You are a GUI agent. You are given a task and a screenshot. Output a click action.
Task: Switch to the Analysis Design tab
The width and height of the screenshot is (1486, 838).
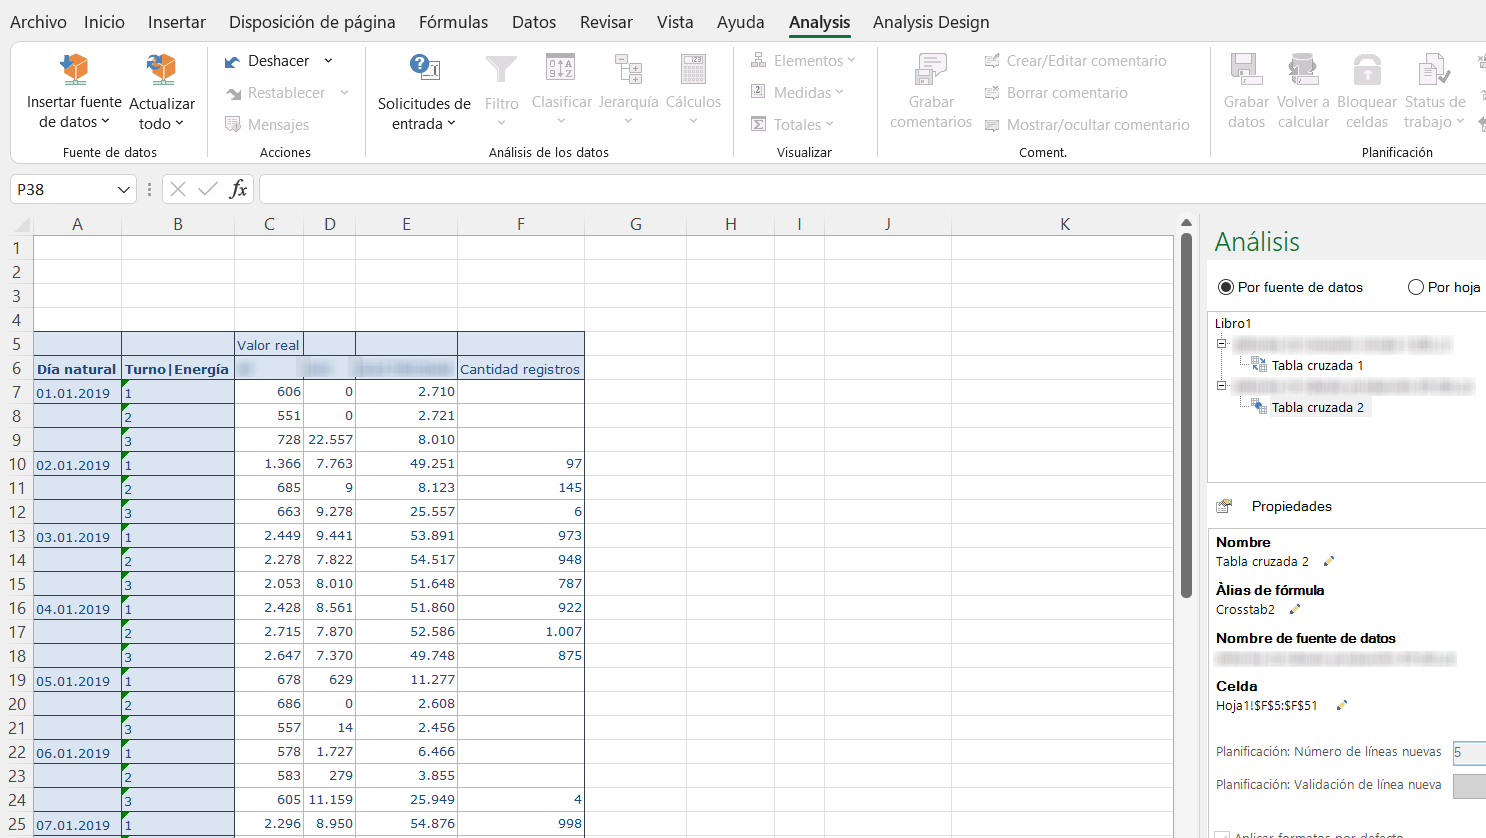[931, 22]
